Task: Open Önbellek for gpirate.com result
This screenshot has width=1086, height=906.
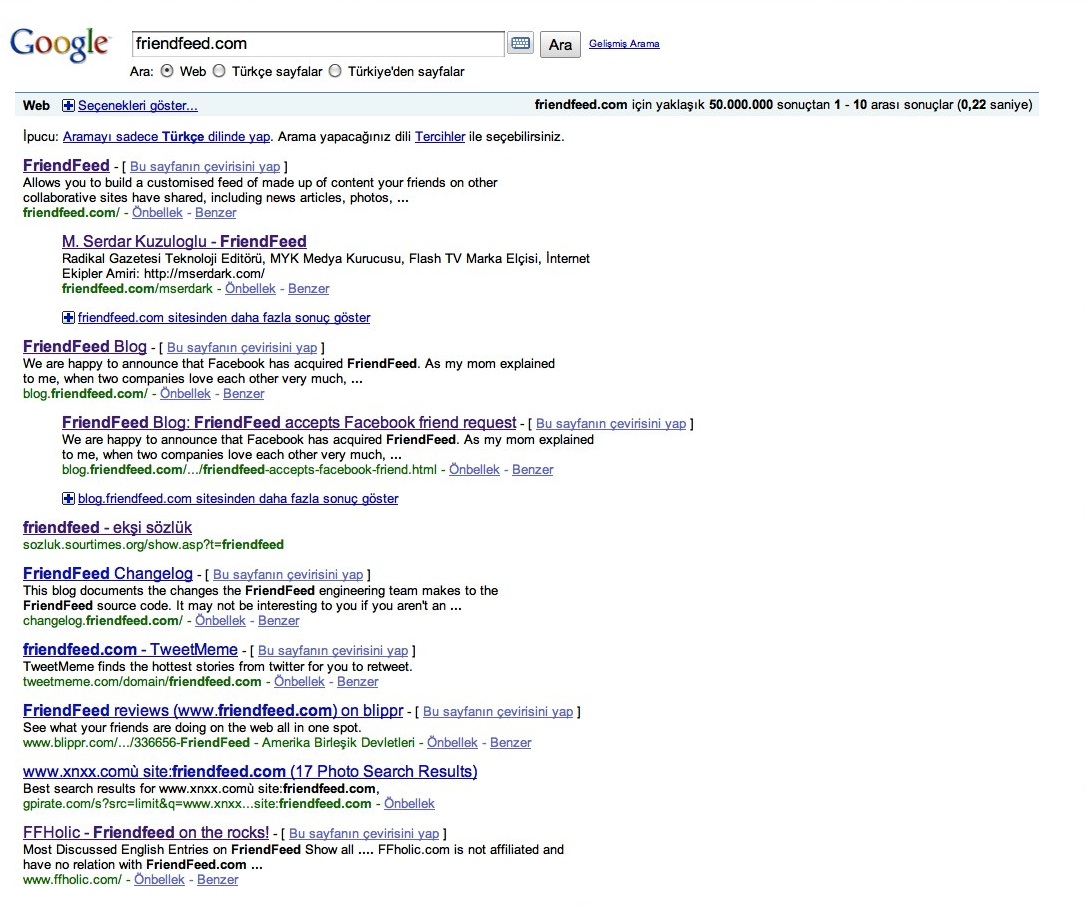Action: (409, 803)
